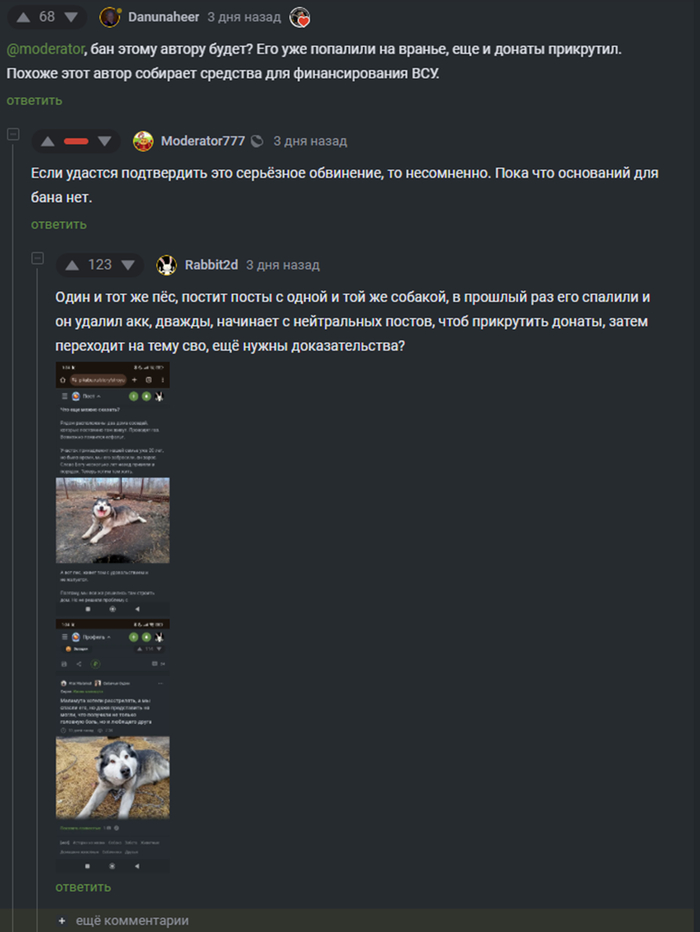Downvote Danunaheer's comment
Image resolution: width=700 pixels, height=932 pixels.
tap(71, 17)
